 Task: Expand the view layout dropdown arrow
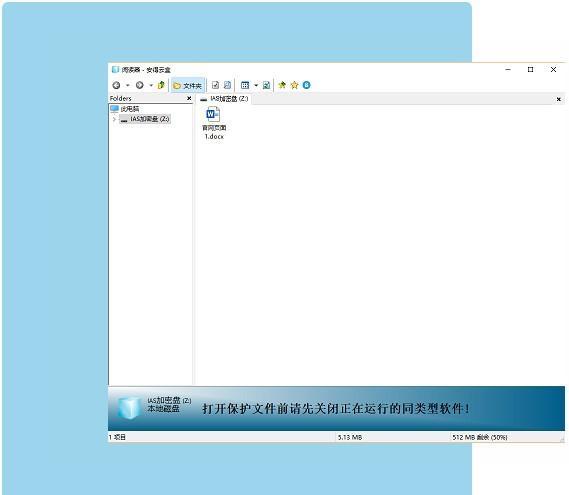(x=256, y=85)
